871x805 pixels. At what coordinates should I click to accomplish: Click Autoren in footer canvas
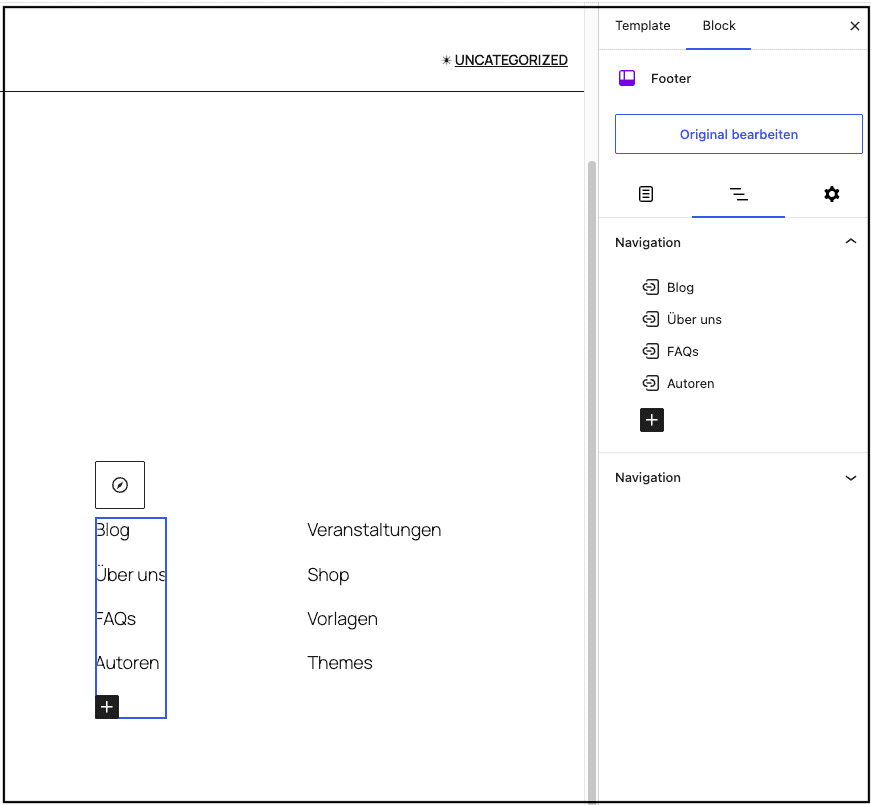click(x=127, y=663)
